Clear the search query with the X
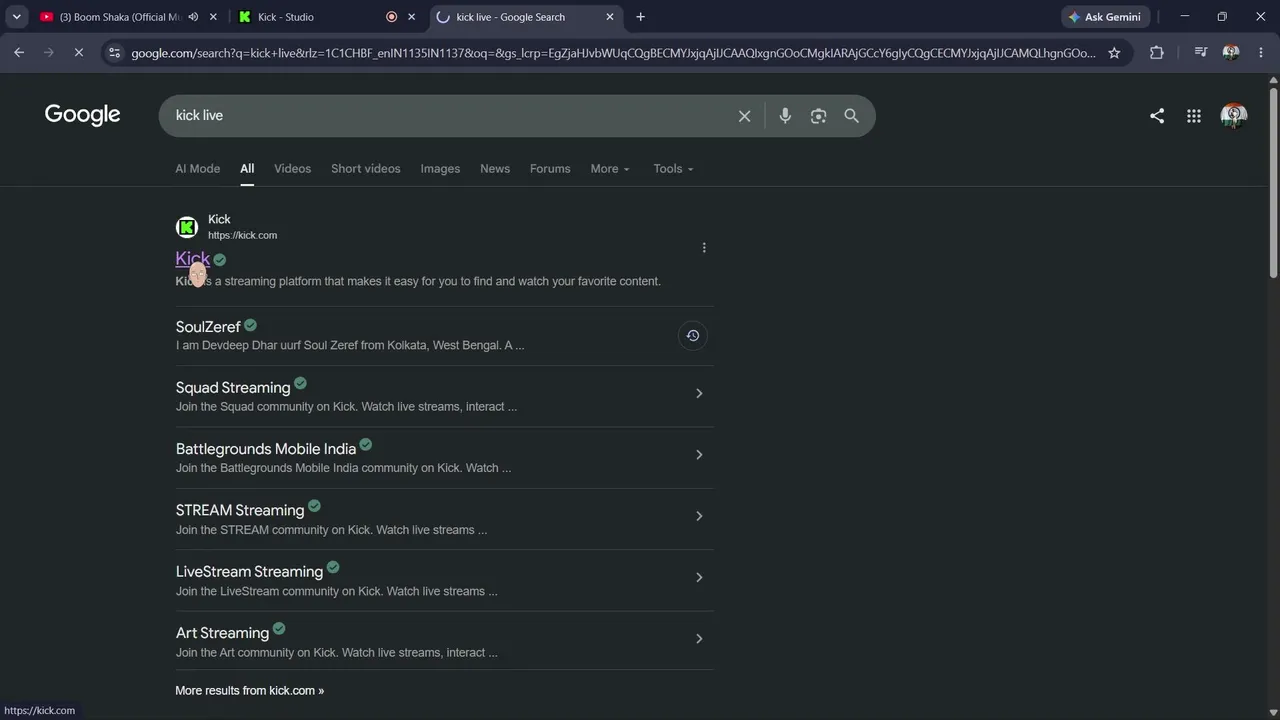 point(744,116)
